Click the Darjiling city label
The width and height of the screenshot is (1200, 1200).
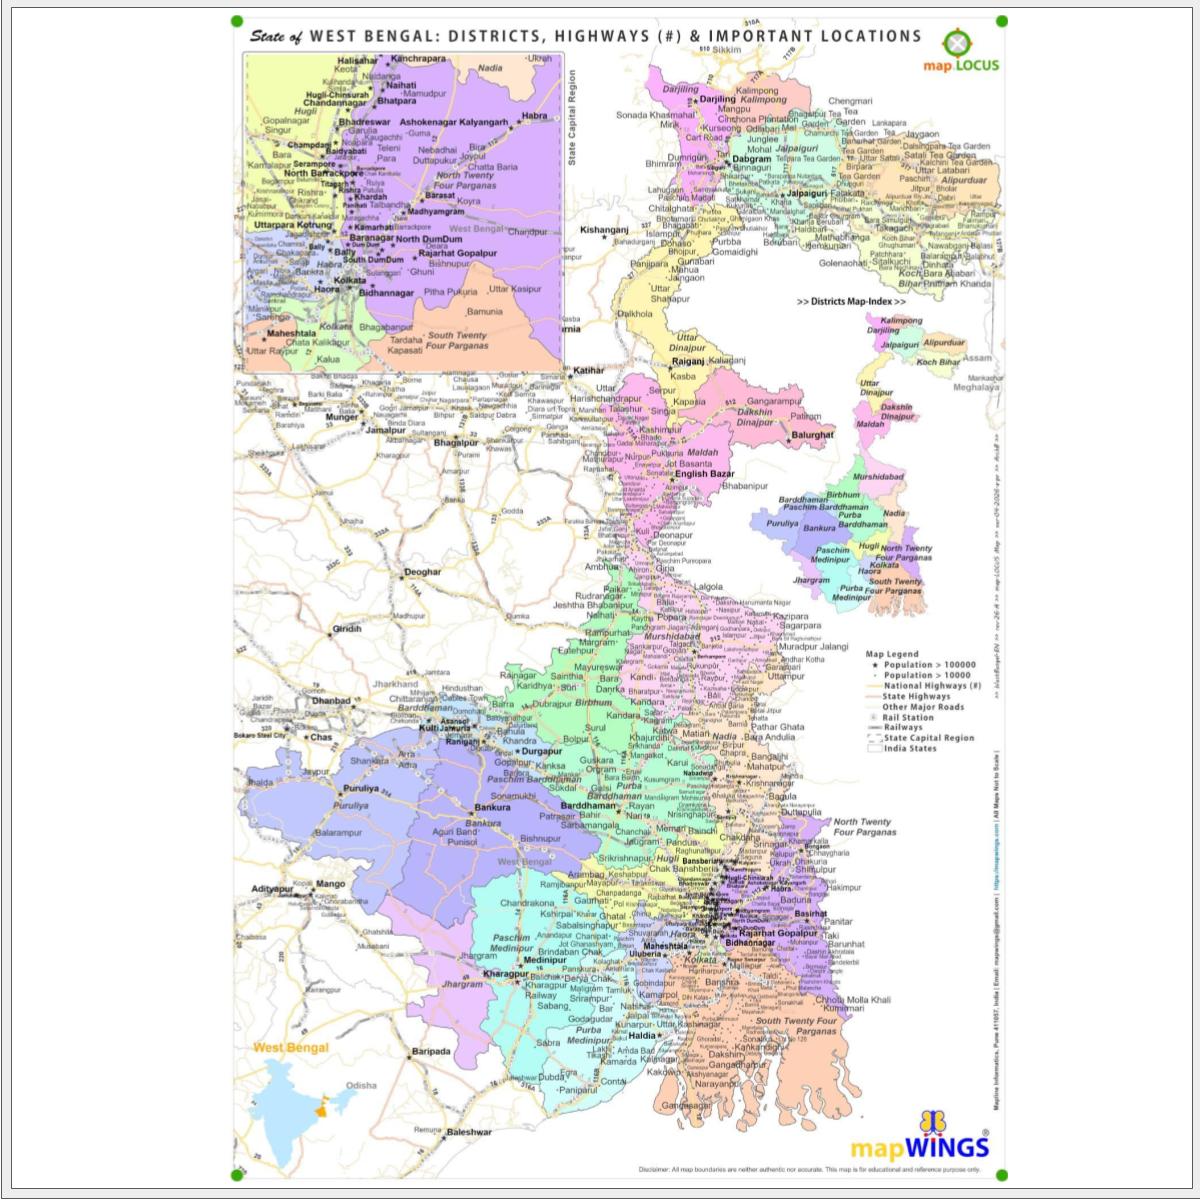tap(718, 100)
